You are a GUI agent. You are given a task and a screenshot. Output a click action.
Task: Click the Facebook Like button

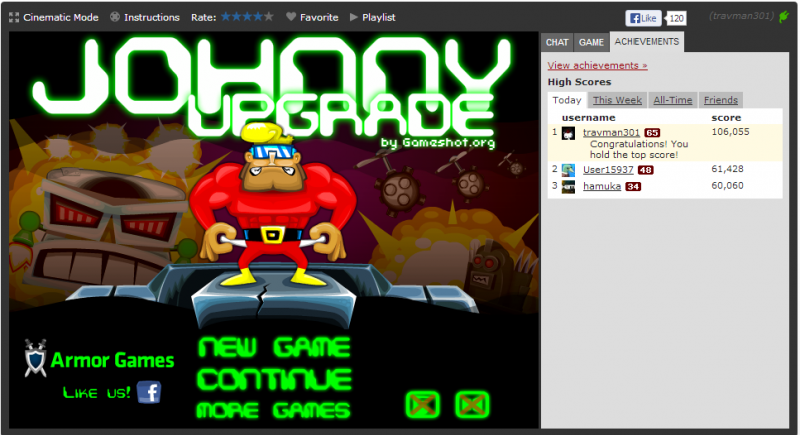pos(643,18)
